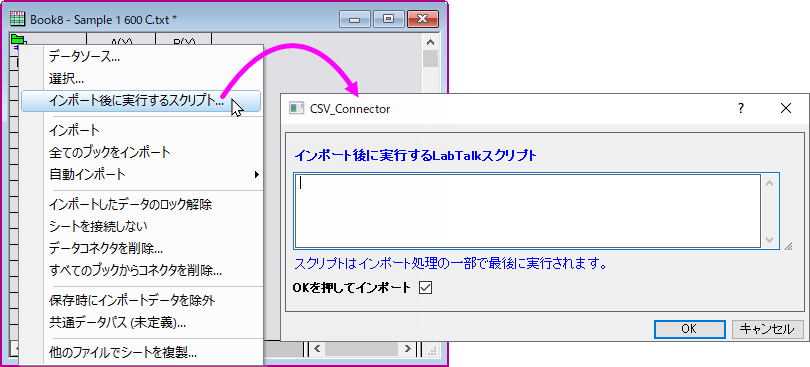Click the green data connector icon
Screen dimensions: 810x367
[18, 39]
